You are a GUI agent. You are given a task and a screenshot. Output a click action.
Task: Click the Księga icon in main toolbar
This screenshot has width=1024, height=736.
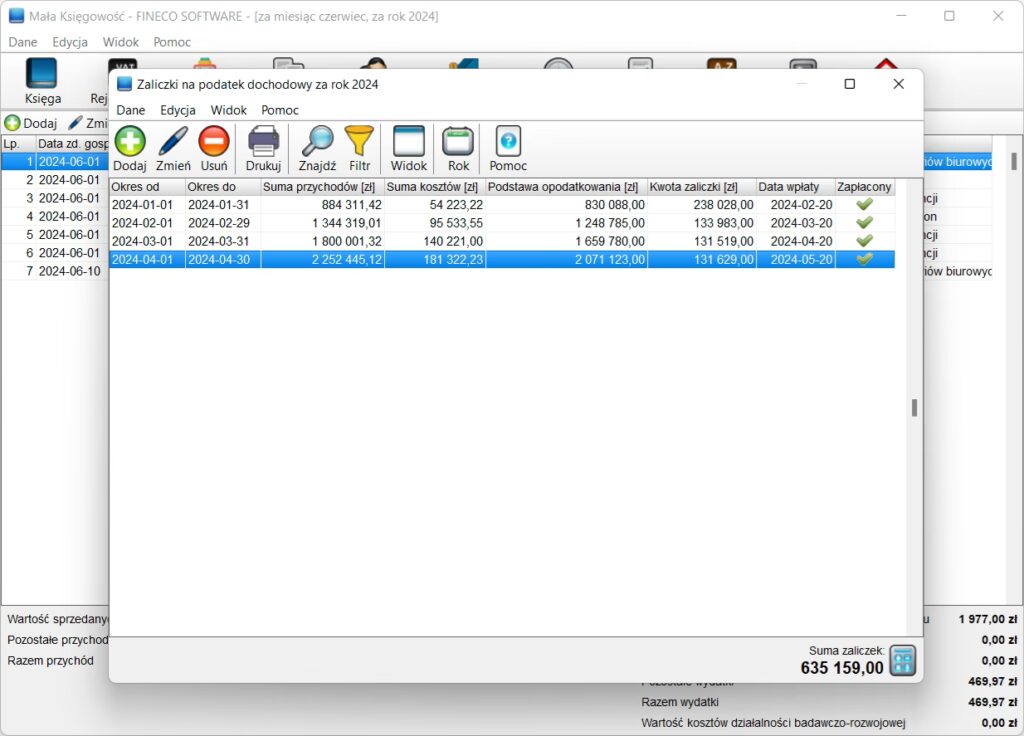(x=43, y=80)
